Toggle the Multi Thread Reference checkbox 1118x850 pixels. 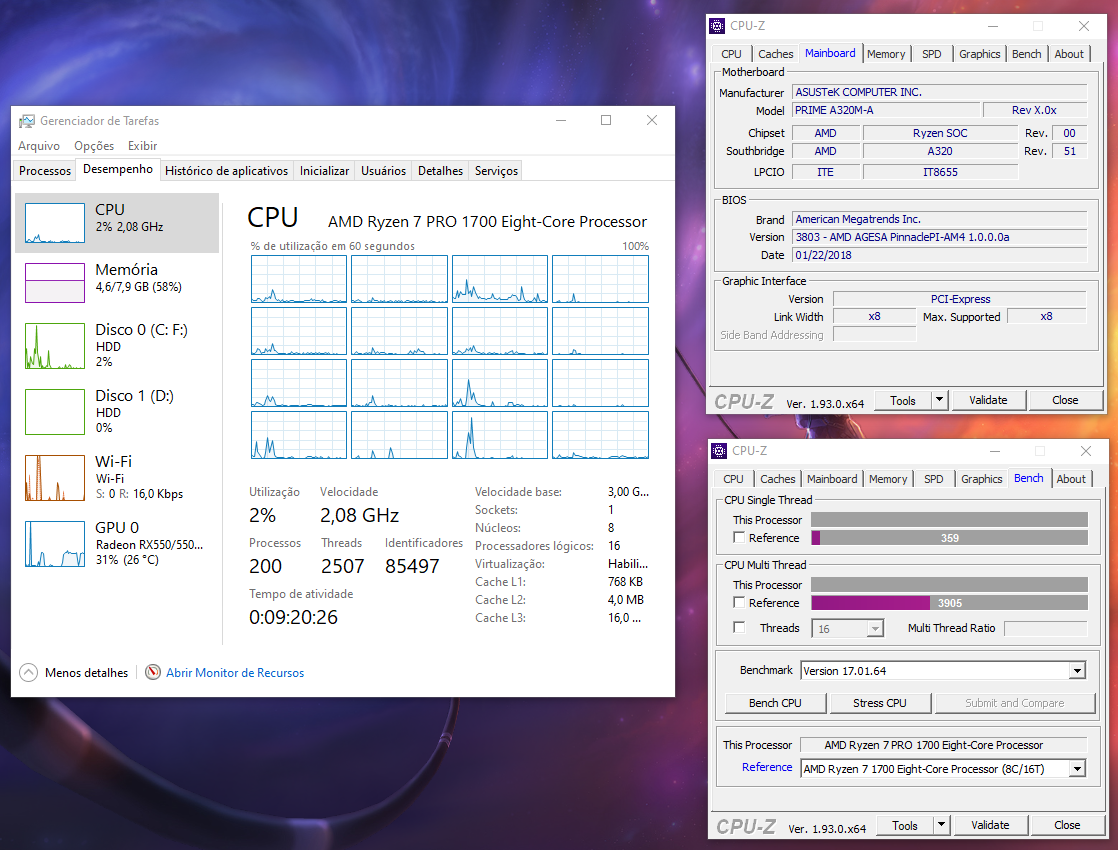pyautogui.click(x=739, y=603)
